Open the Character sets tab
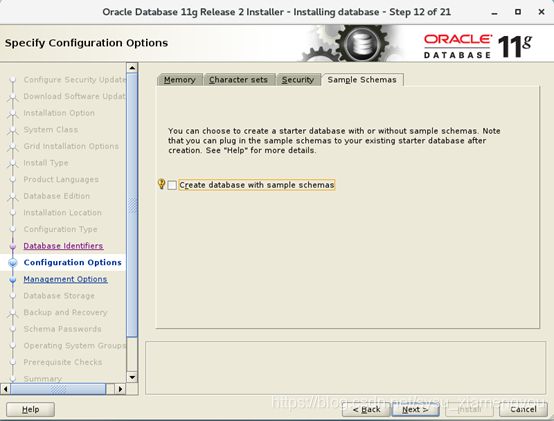 click(x=238, y=80)
